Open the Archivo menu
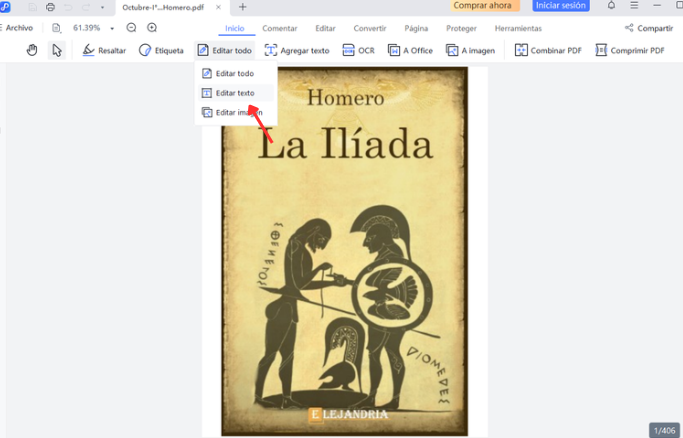 [x=17, y=28]
